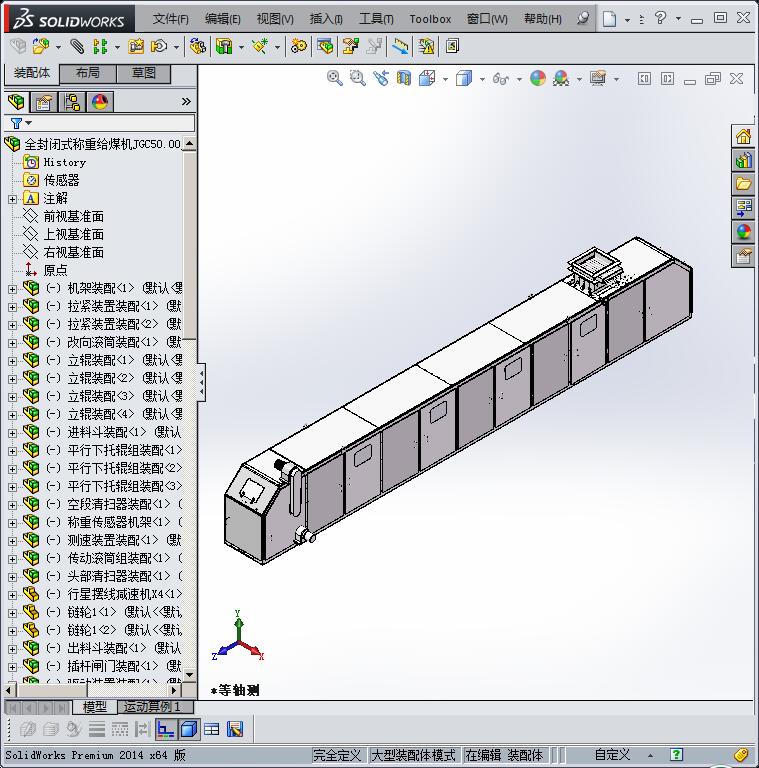Open the File Explorer folder task pane icon
Viewport: 759px width, 768px height.
tap(743, 184)
